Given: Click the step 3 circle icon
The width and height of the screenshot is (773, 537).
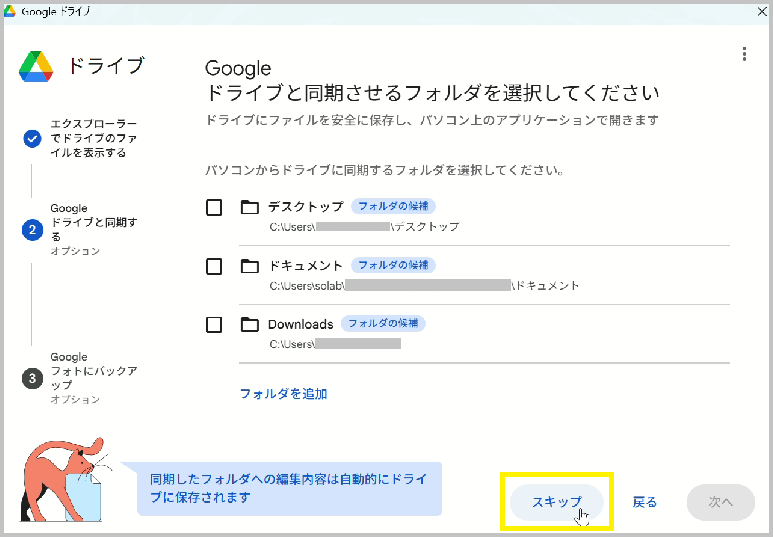Looking at the screenshot, I should click(33, 378).
